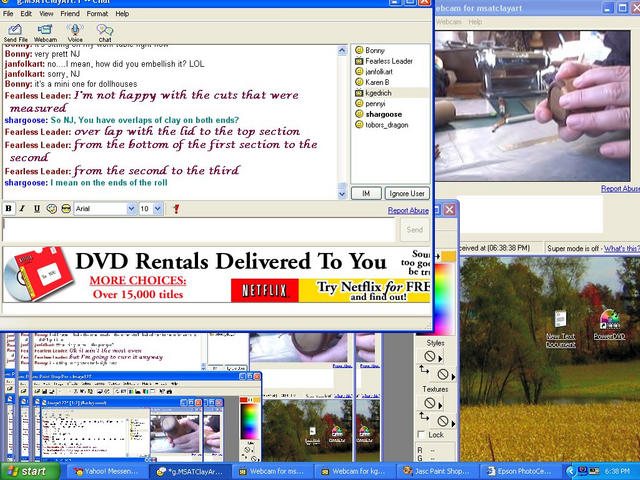Click the second Styles swatch with flyout arrow
The width and height of the screenshot is (640, 480).
click(x=446, y=374)
